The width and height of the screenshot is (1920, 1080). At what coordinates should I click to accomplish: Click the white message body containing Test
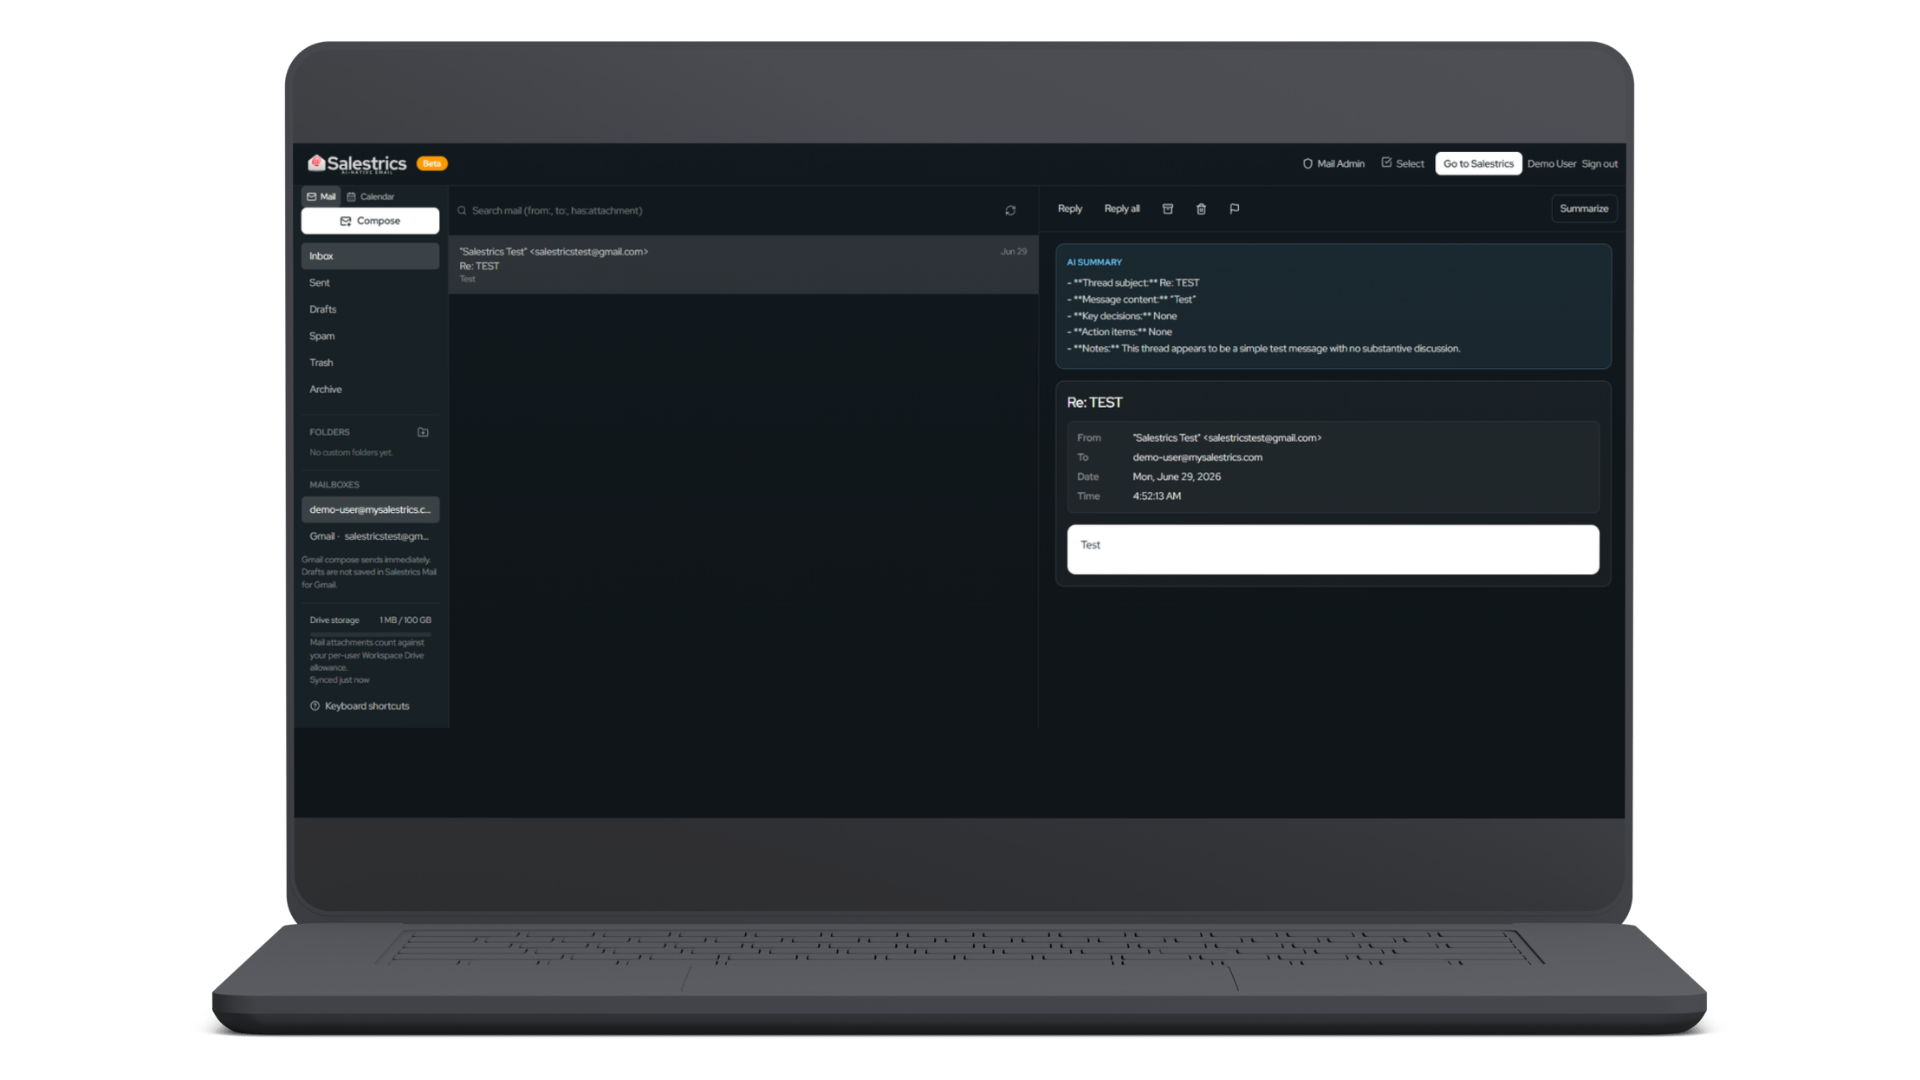1333,550
